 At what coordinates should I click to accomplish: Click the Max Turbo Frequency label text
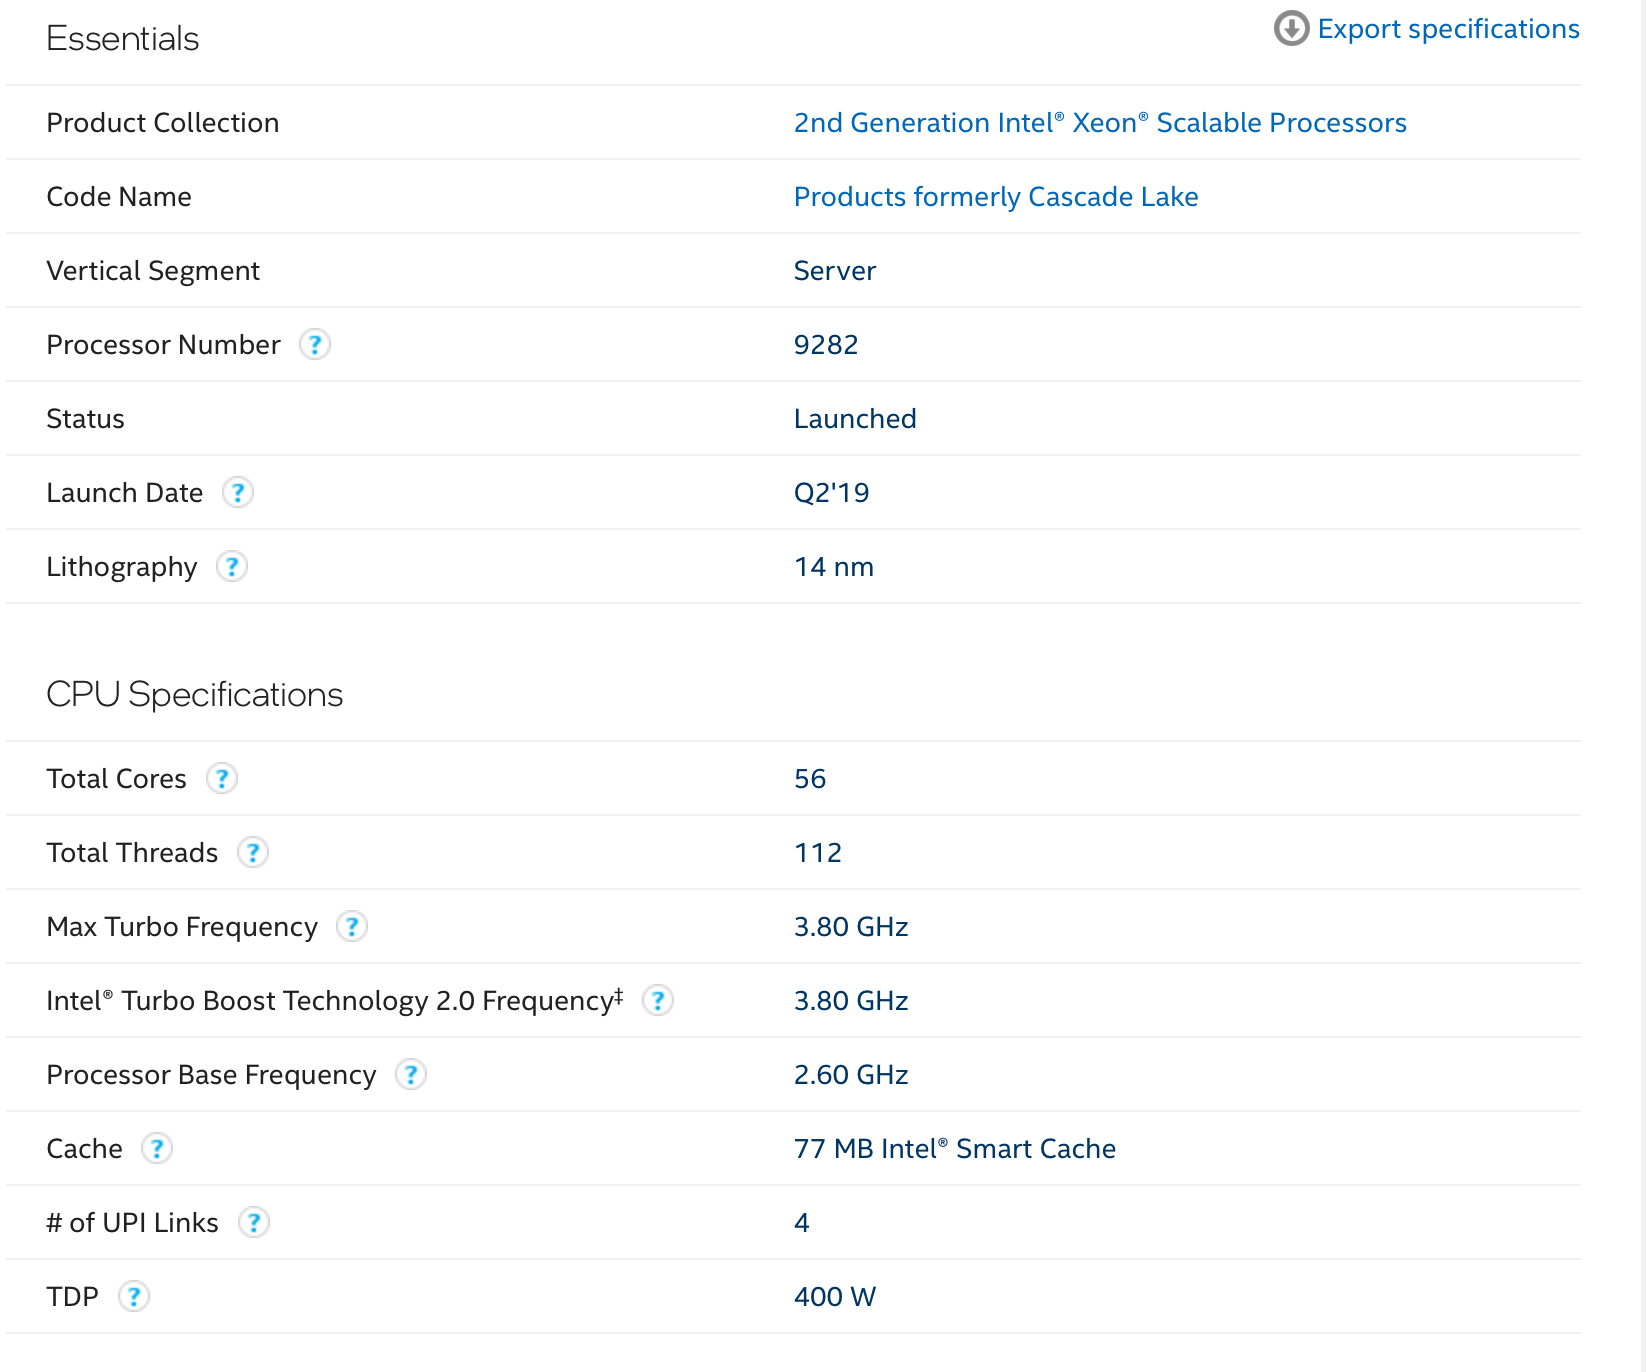pyautogui.click(x=182, y=927)
